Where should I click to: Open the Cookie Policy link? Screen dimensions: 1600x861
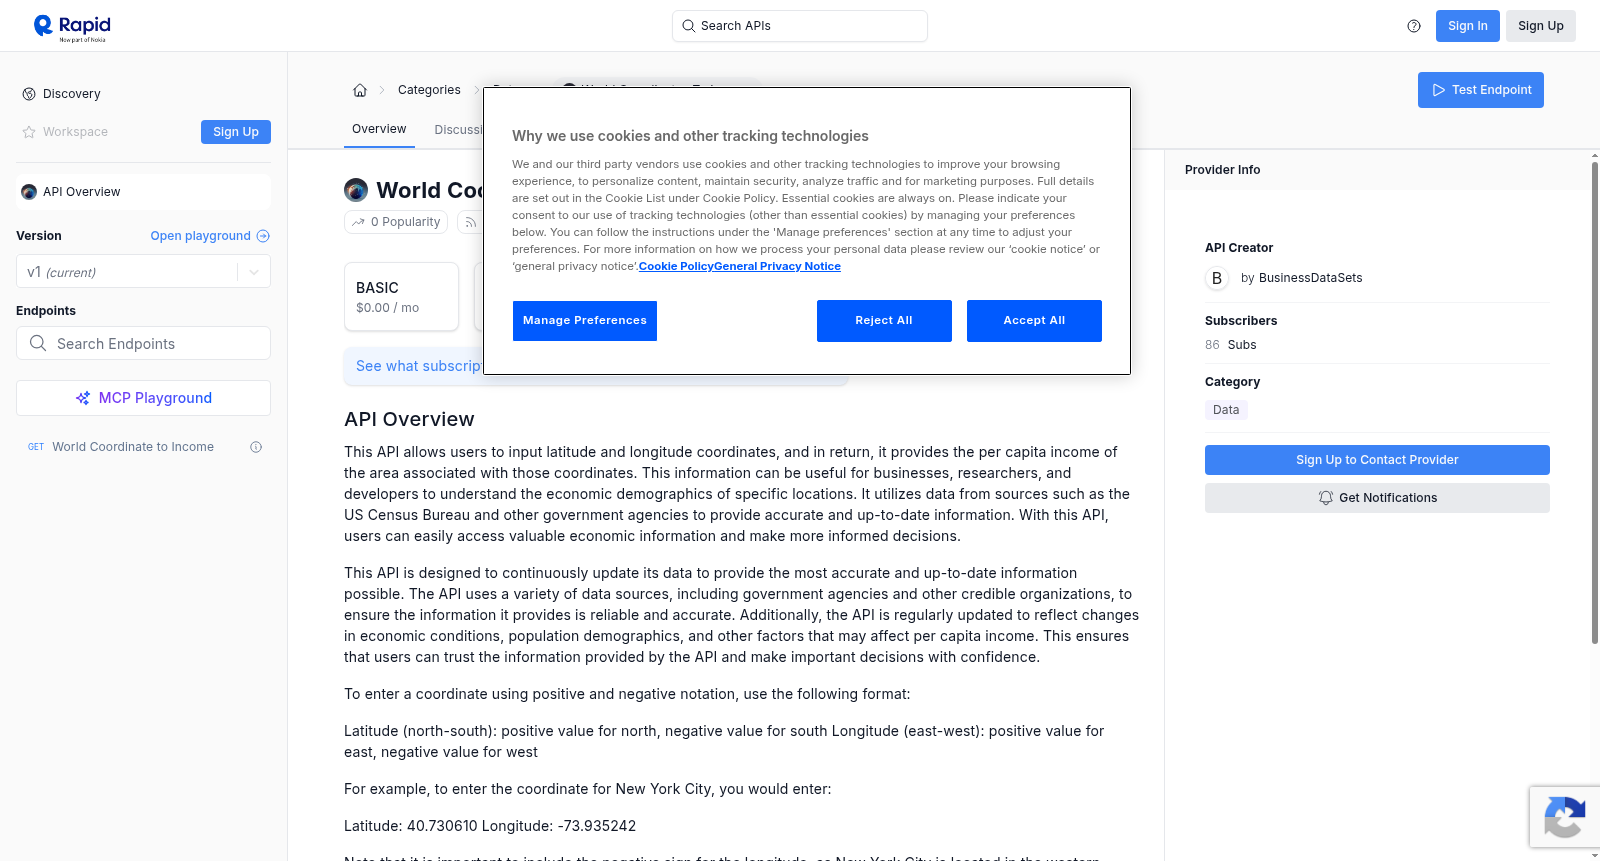(676, 266)
